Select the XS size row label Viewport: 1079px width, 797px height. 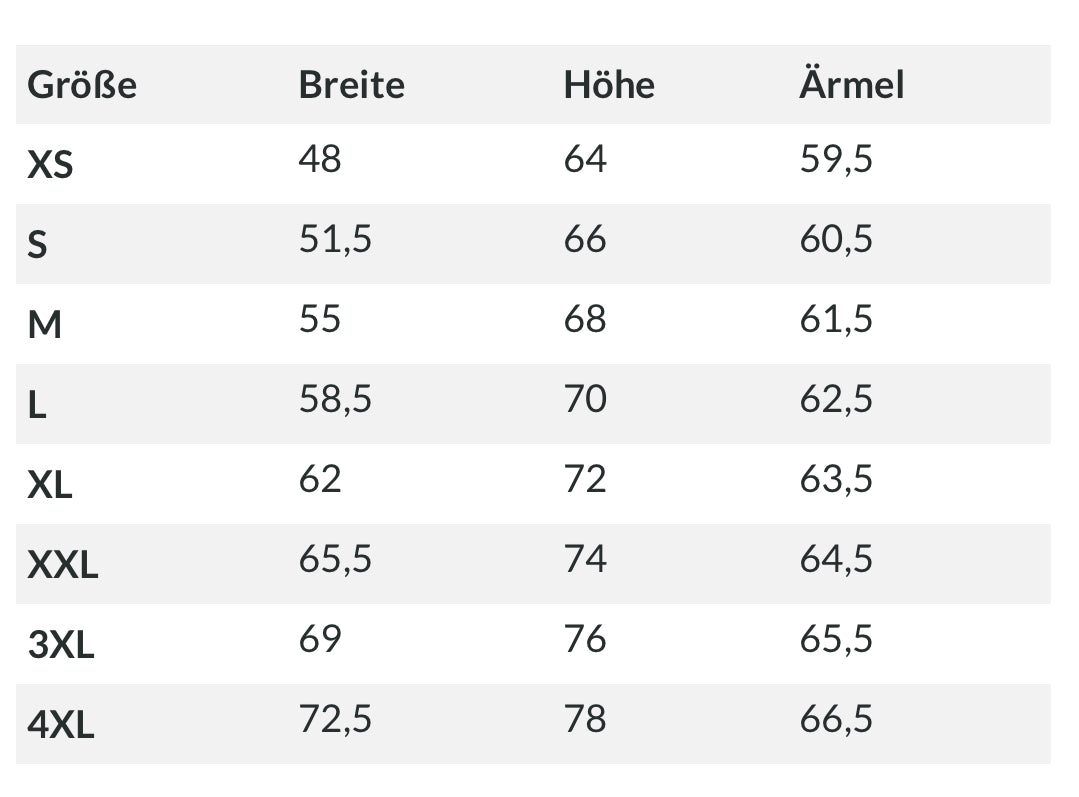tap(50, 165)
